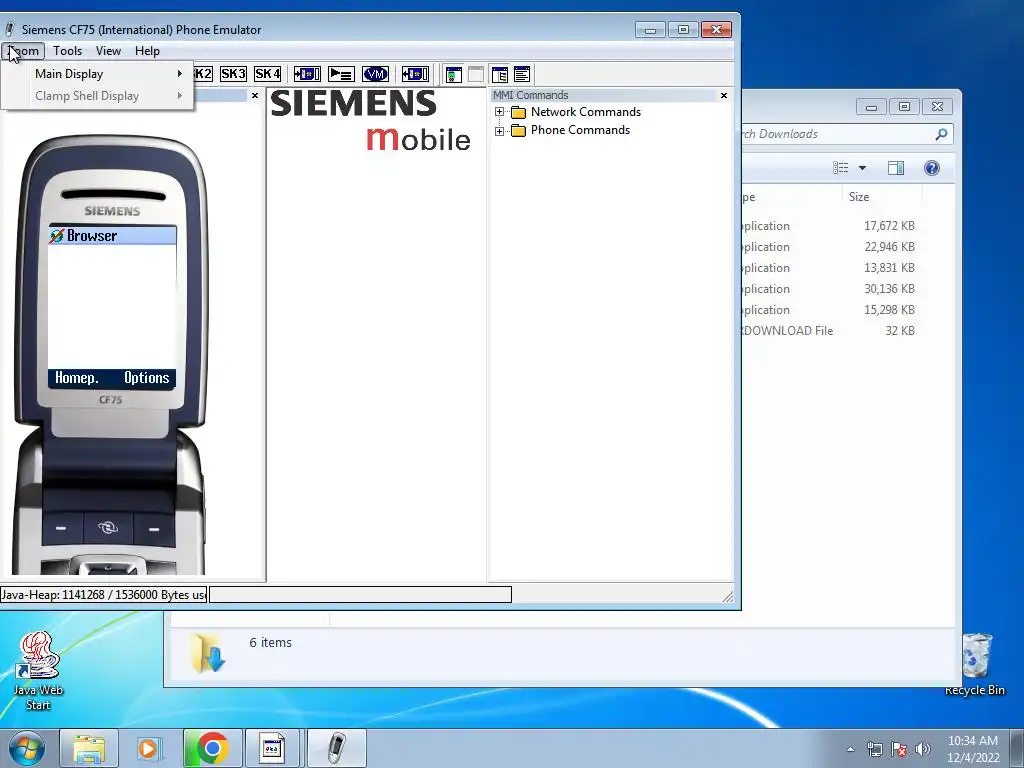
Task: Click the phone emulator taskbar button
Action: (336, 748)
